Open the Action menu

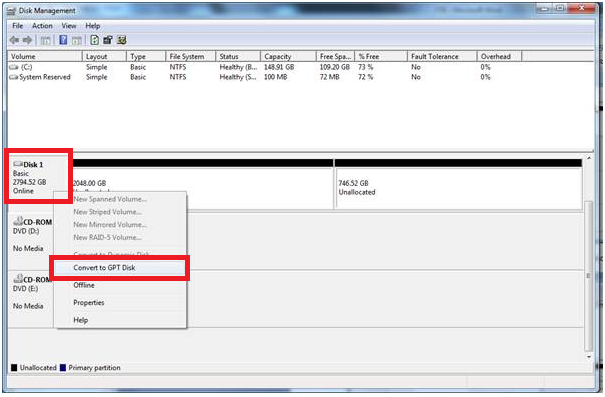(x=42, y=26)
